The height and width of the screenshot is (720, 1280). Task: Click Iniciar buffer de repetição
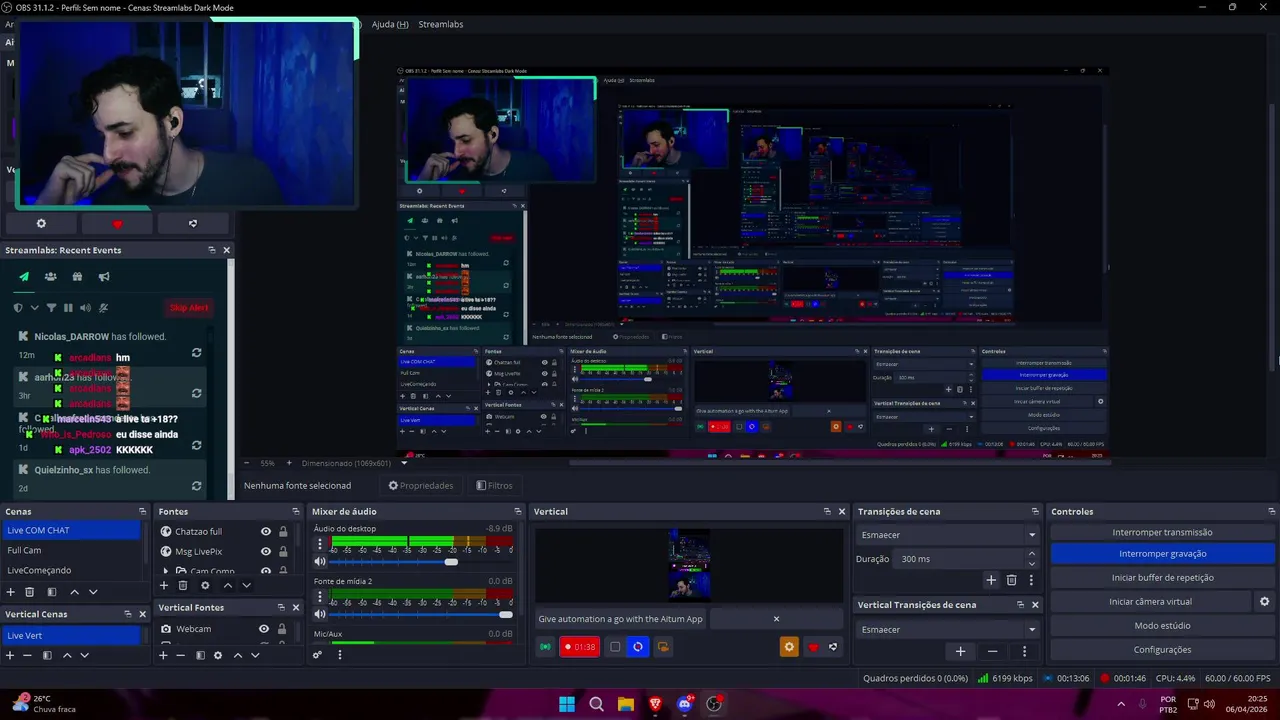pos(1162,577)
